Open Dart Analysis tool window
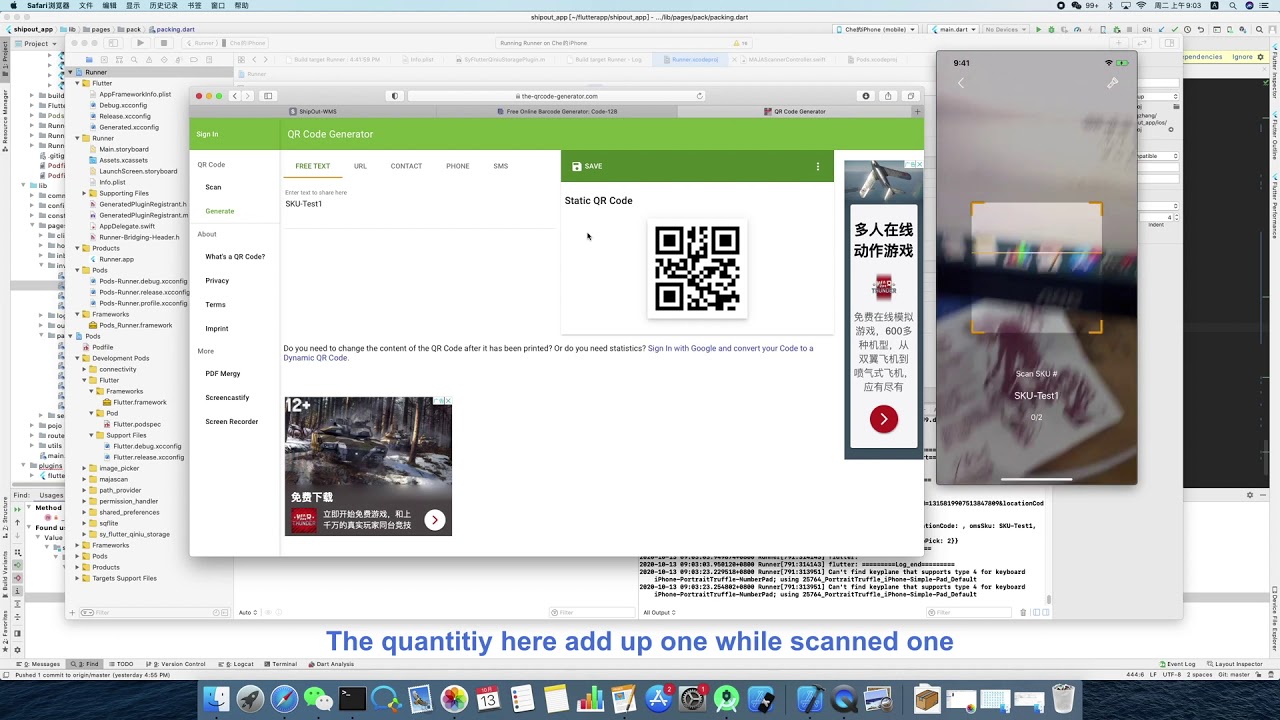 coord(332,664)
